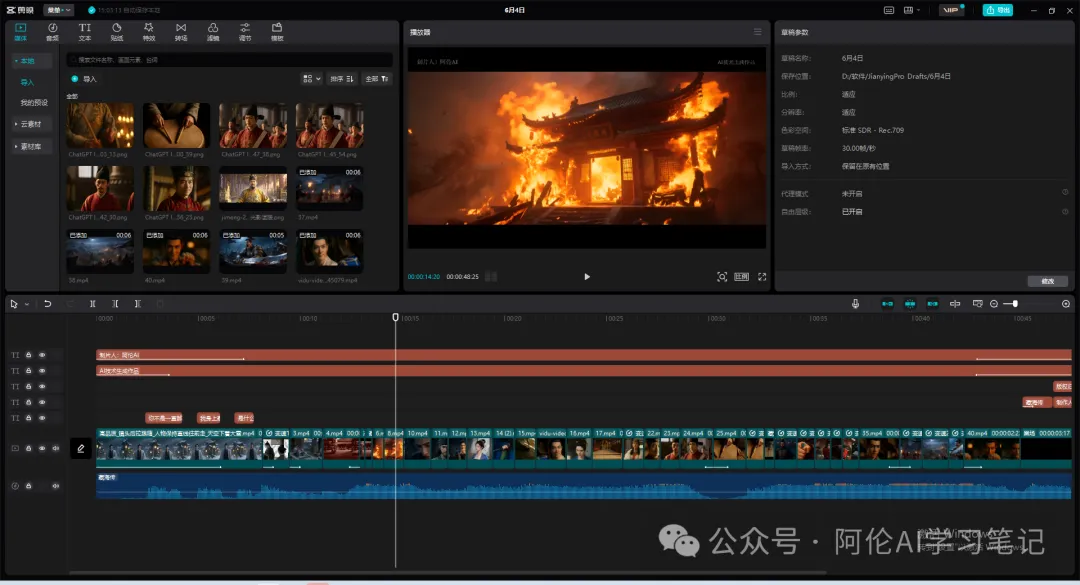Play the preview video
This screenshot has height=585, width=1080.
(587, 277)
